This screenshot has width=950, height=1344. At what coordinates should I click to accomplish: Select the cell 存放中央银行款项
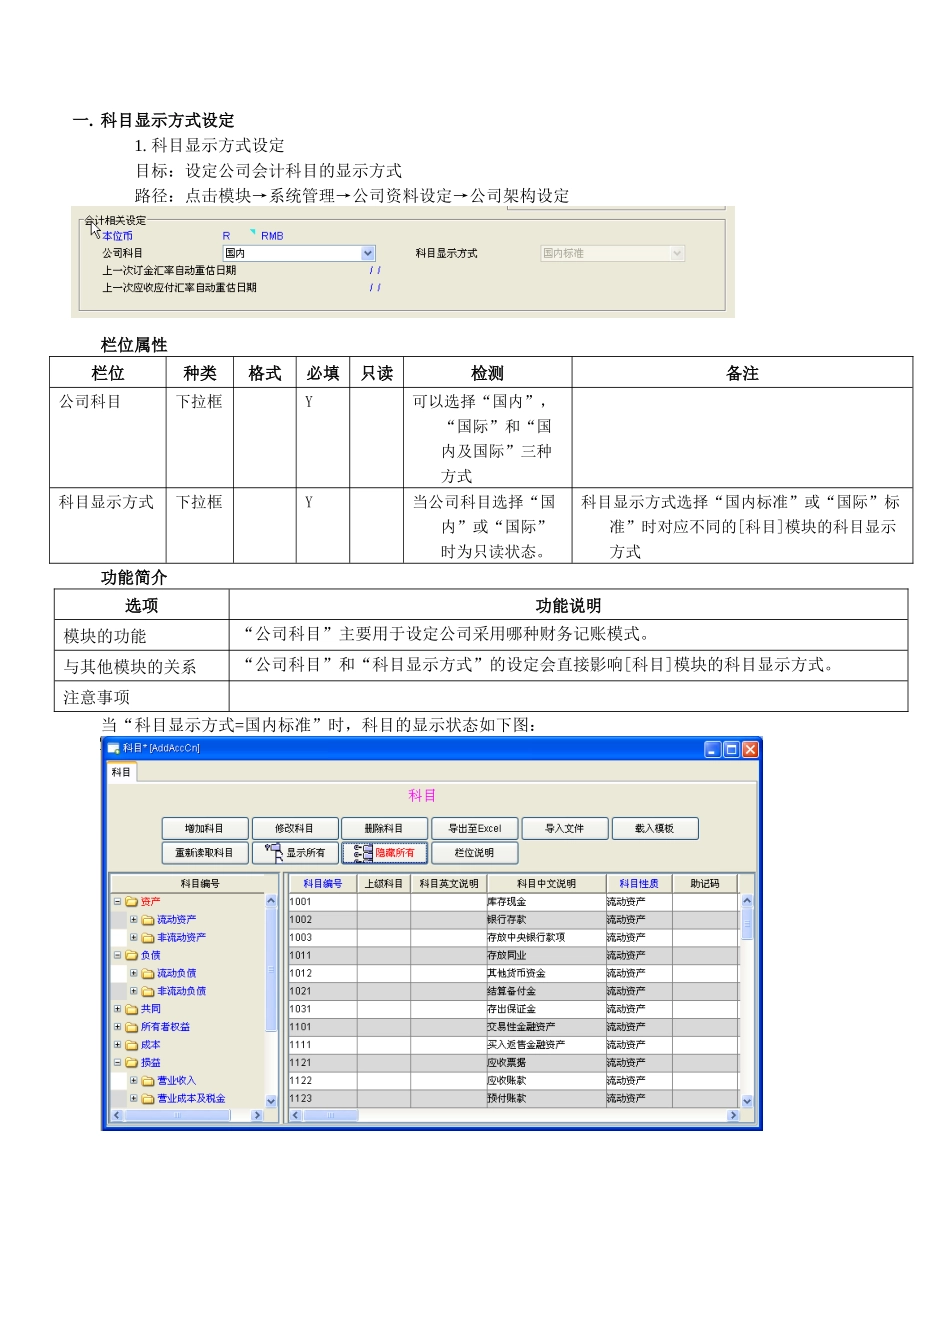[x=546, y=938]
